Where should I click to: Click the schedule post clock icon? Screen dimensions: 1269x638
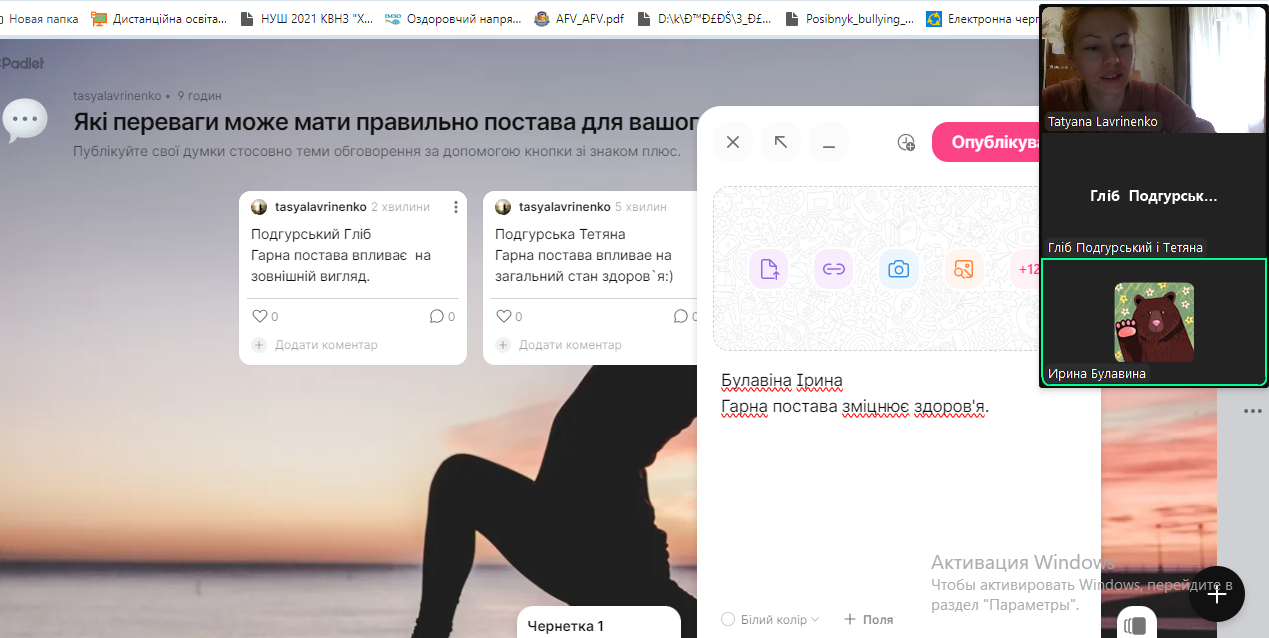point(906,142)
